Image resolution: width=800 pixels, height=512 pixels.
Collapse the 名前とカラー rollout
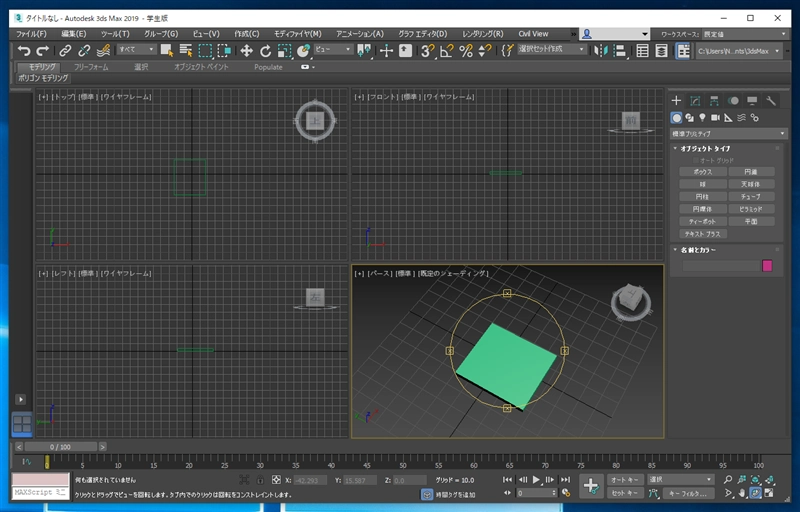[697, 250]
